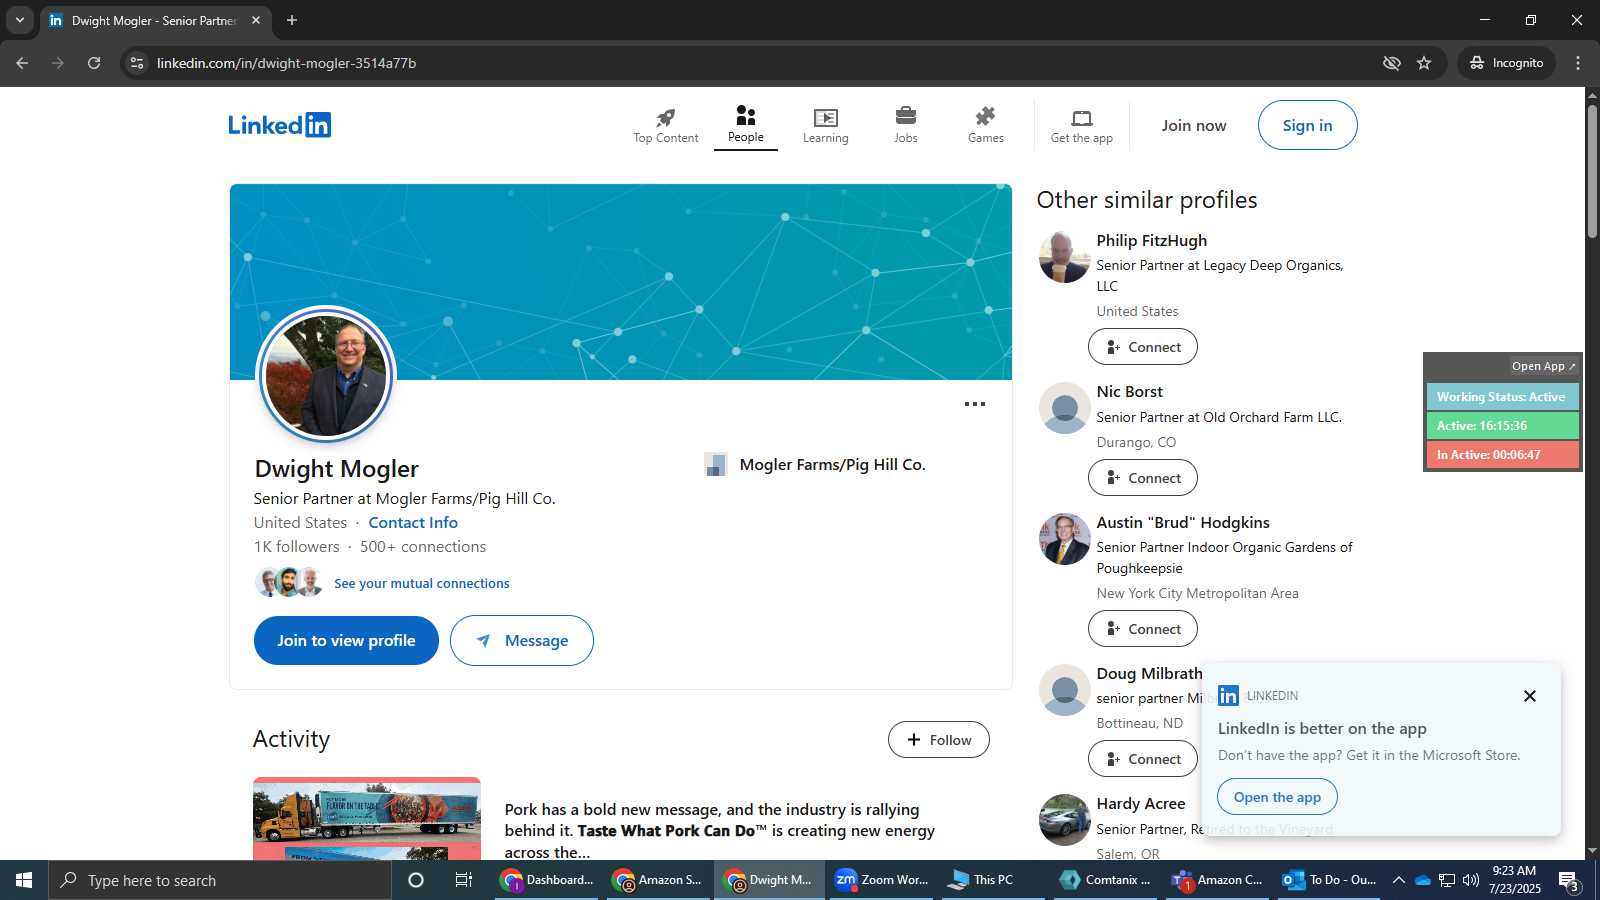Image resolution: width=1600 pixels, height=900 pixels.
Task: Select the People navigation icon
Action: click(745, 126)
